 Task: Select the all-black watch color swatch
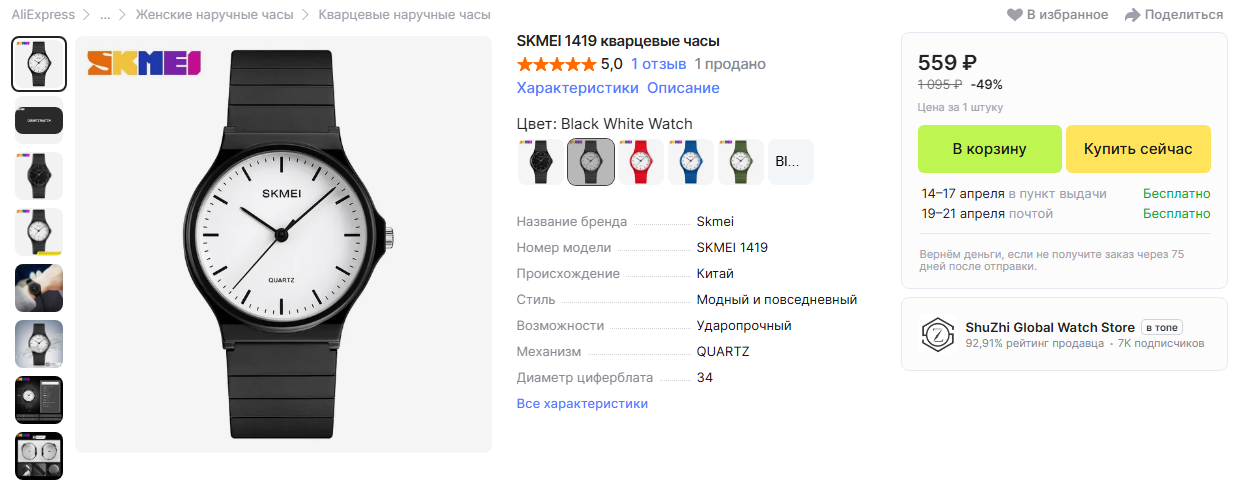point(541,162)
